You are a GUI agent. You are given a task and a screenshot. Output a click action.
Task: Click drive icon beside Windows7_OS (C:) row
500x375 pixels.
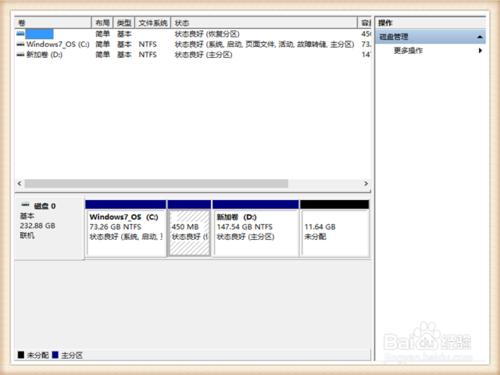tap(21, 44)
